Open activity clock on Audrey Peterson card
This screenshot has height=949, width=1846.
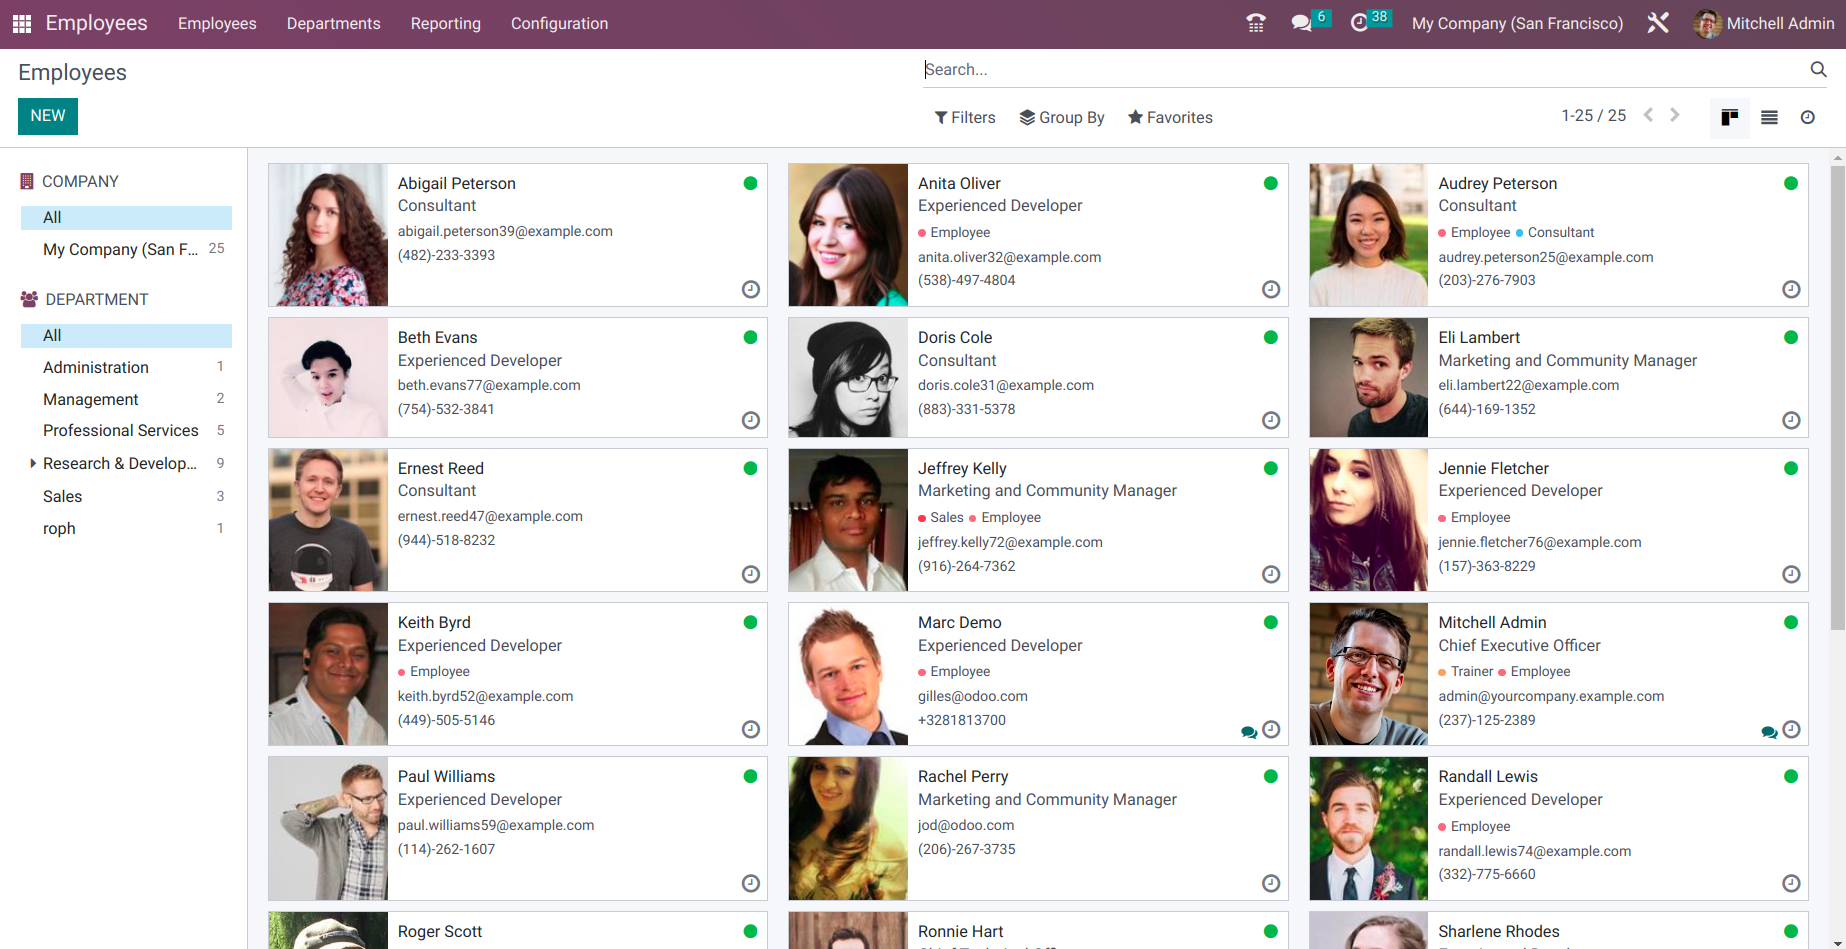pyautogui.click(x=1791, y=289)
